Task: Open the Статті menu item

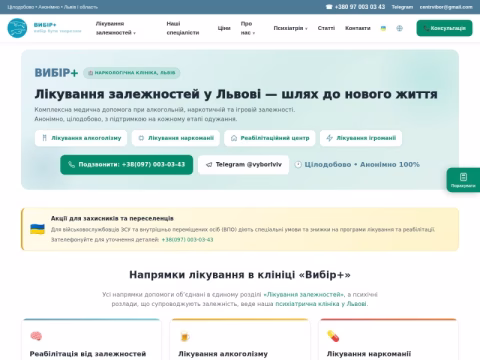Action: (x=326, y=28)
